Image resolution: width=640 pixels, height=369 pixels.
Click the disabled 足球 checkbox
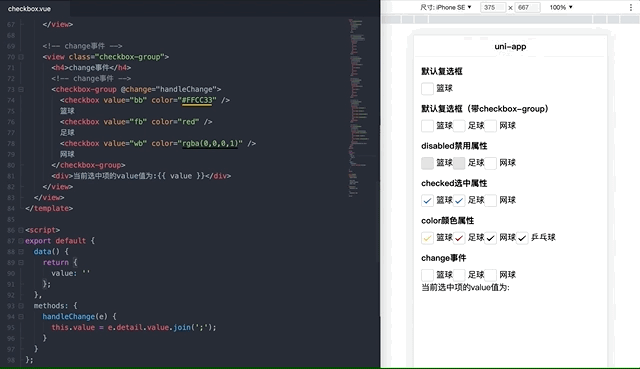click(x=459, y=163)
